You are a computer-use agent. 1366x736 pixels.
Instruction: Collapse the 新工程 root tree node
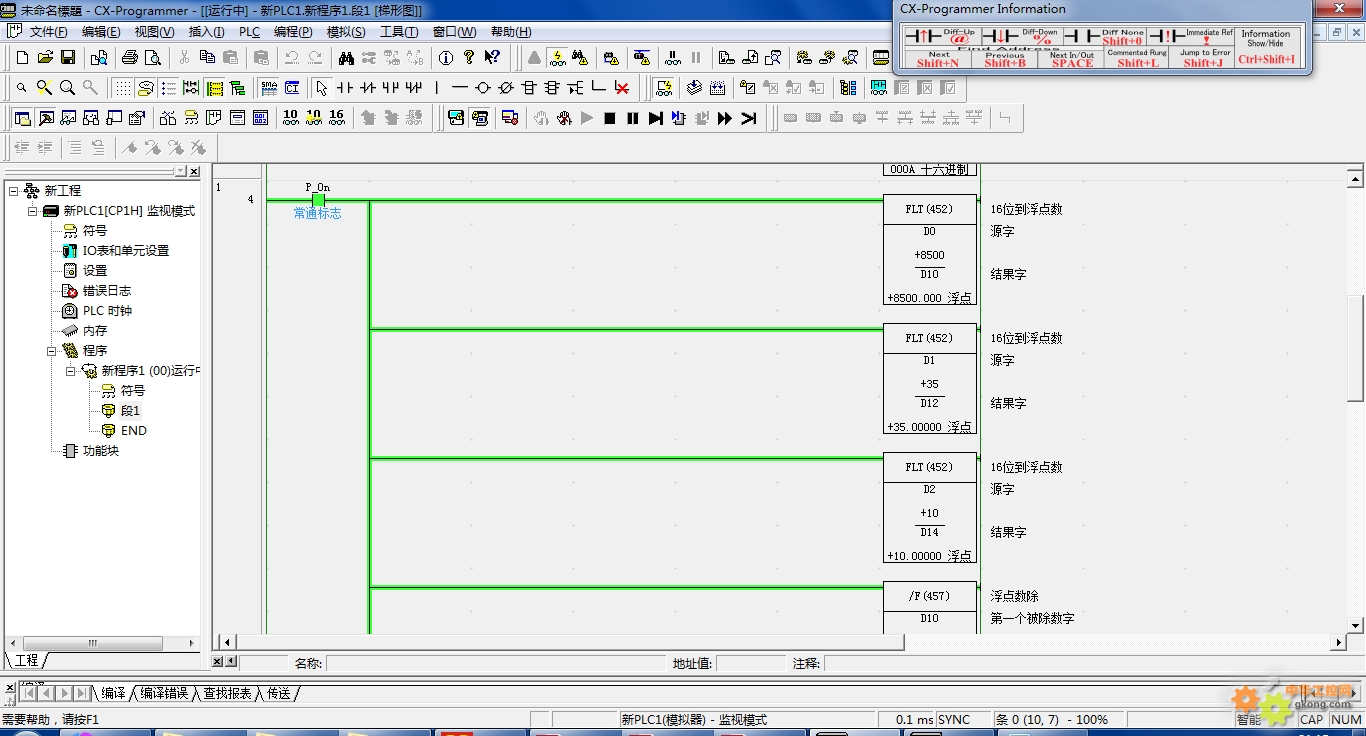[13, 191]
